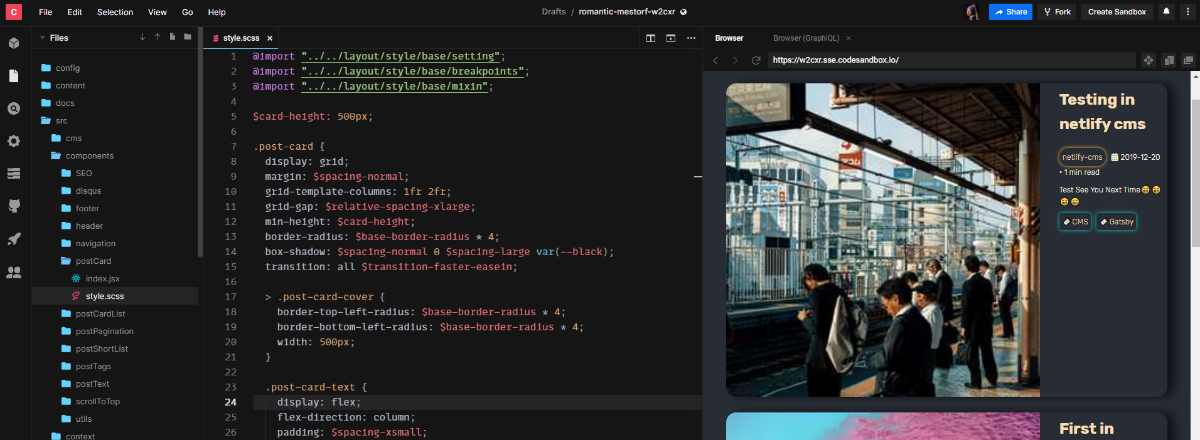Screen dimensions: 1200x440
Task: Click the upload arrow icon in Files header
Action: (157, 37)
